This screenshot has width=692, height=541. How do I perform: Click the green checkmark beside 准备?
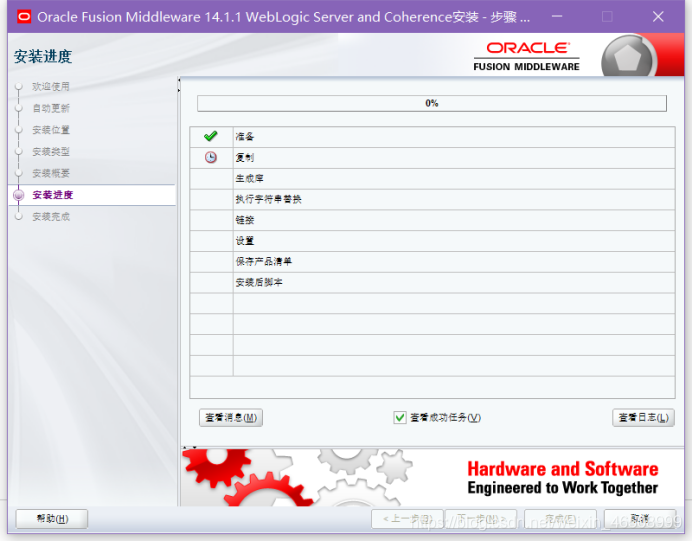(x=211, y=136)
